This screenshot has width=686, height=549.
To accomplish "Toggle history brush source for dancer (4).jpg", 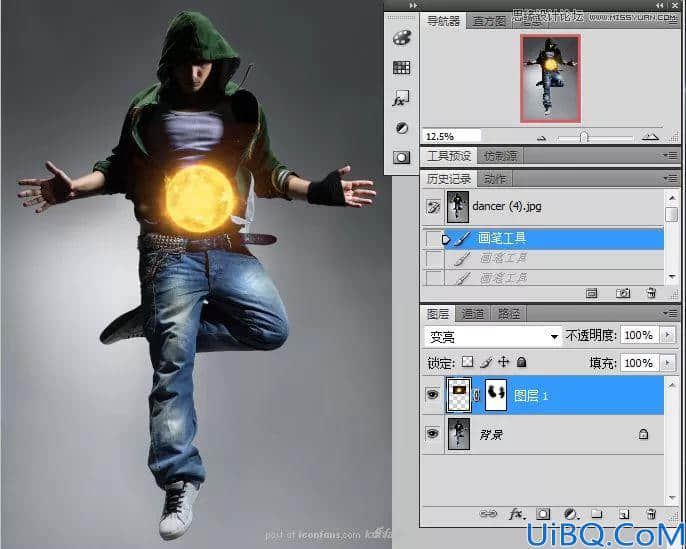I will click(433, 206).
